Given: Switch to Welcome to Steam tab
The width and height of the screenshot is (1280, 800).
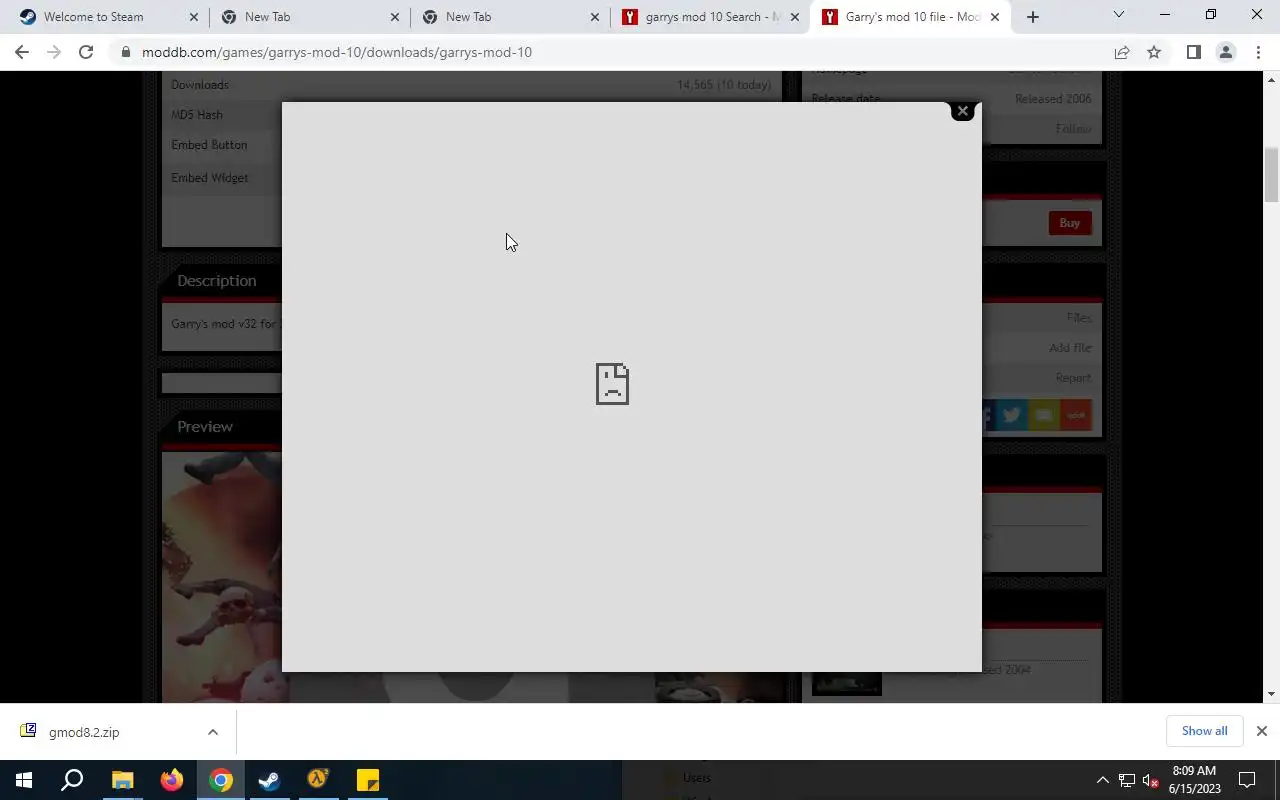Looking at the screenshot, I should click(93, 17).
